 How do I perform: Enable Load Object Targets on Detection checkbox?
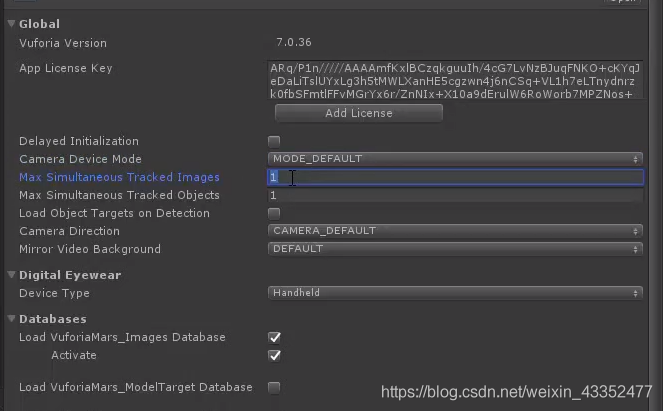274,213
